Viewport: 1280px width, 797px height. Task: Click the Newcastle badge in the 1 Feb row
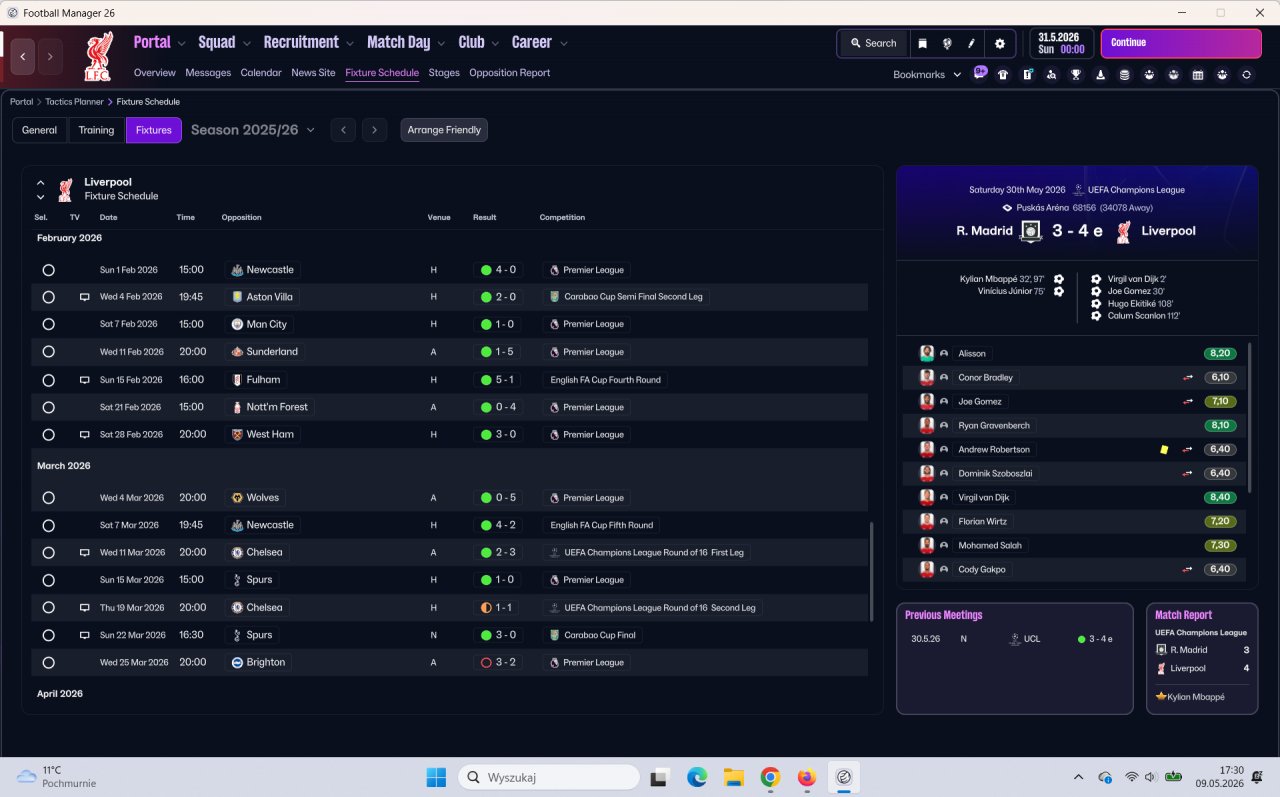(x=237, y=270)
